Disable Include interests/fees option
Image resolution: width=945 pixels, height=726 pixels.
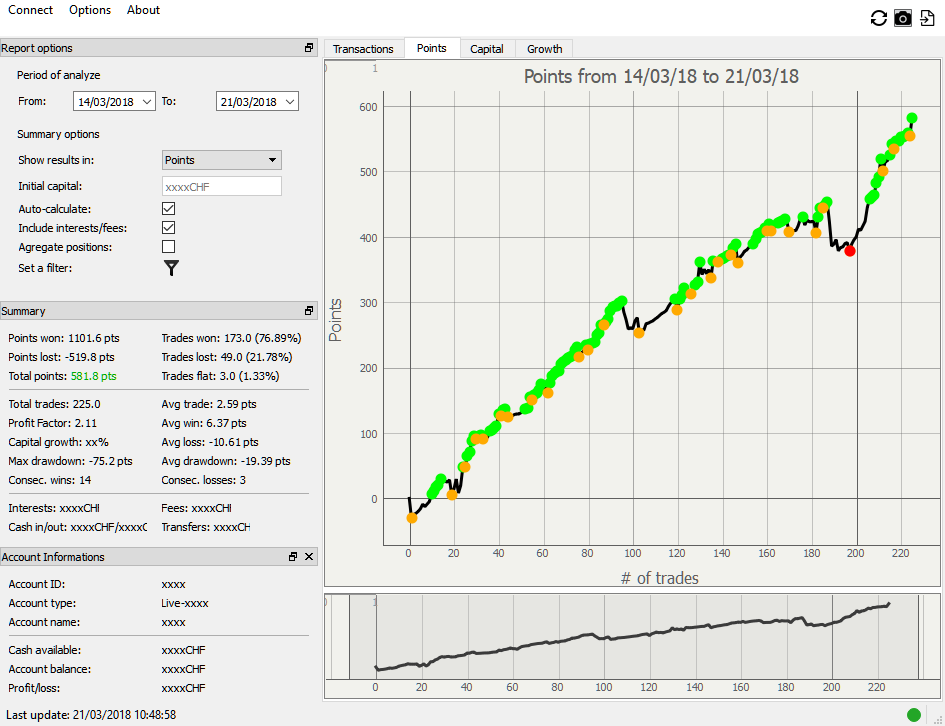(169, 228)
